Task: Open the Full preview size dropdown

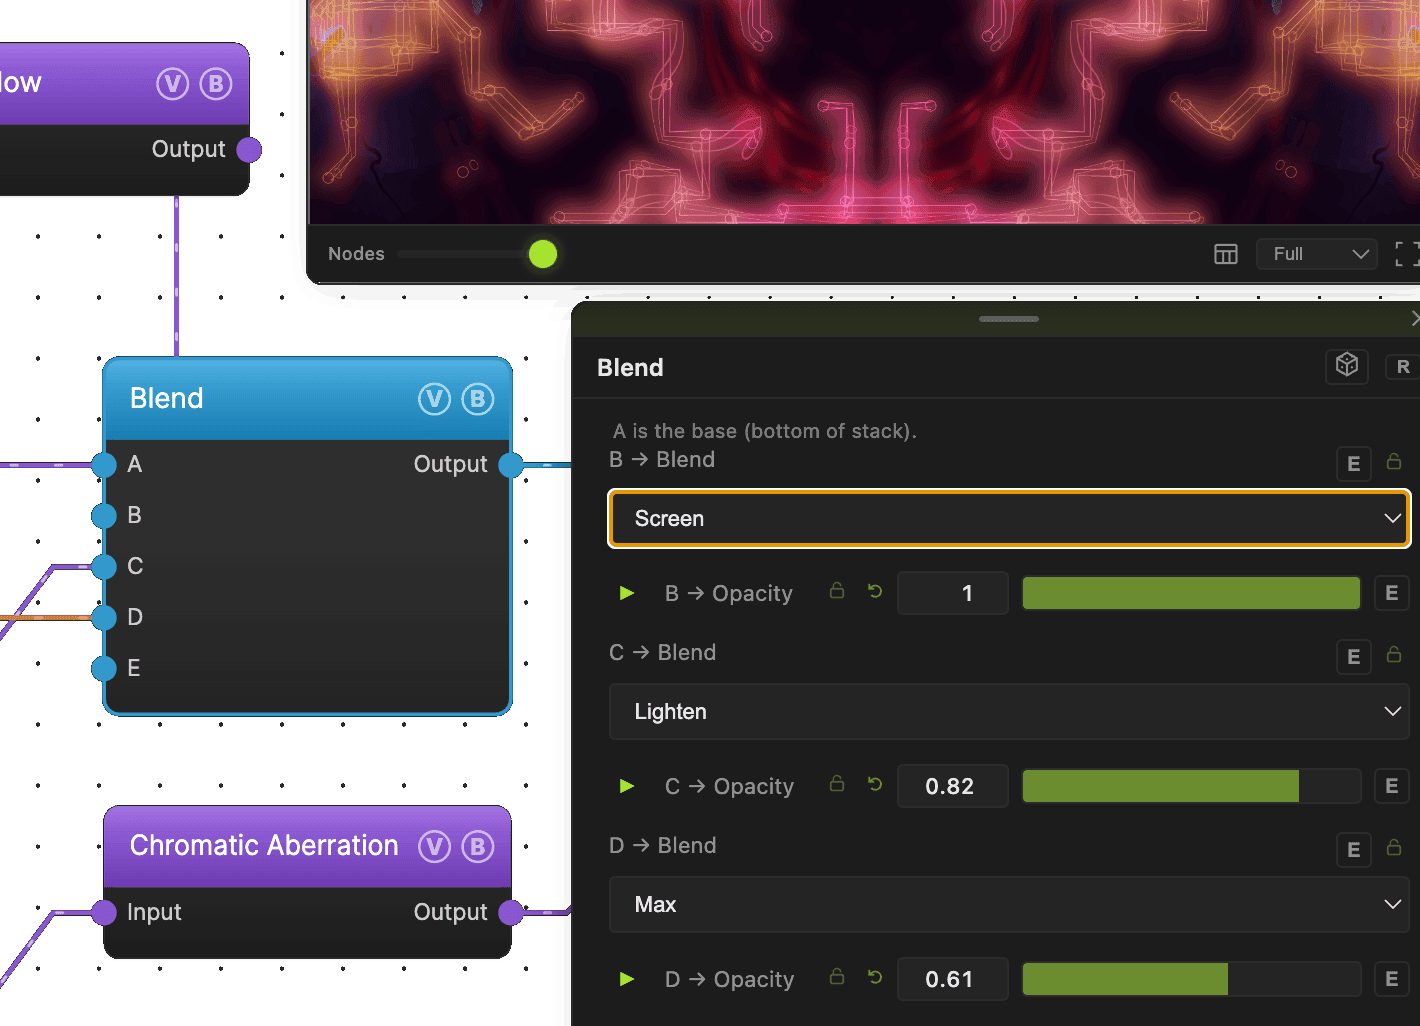Action: (x=1317, y=254)
